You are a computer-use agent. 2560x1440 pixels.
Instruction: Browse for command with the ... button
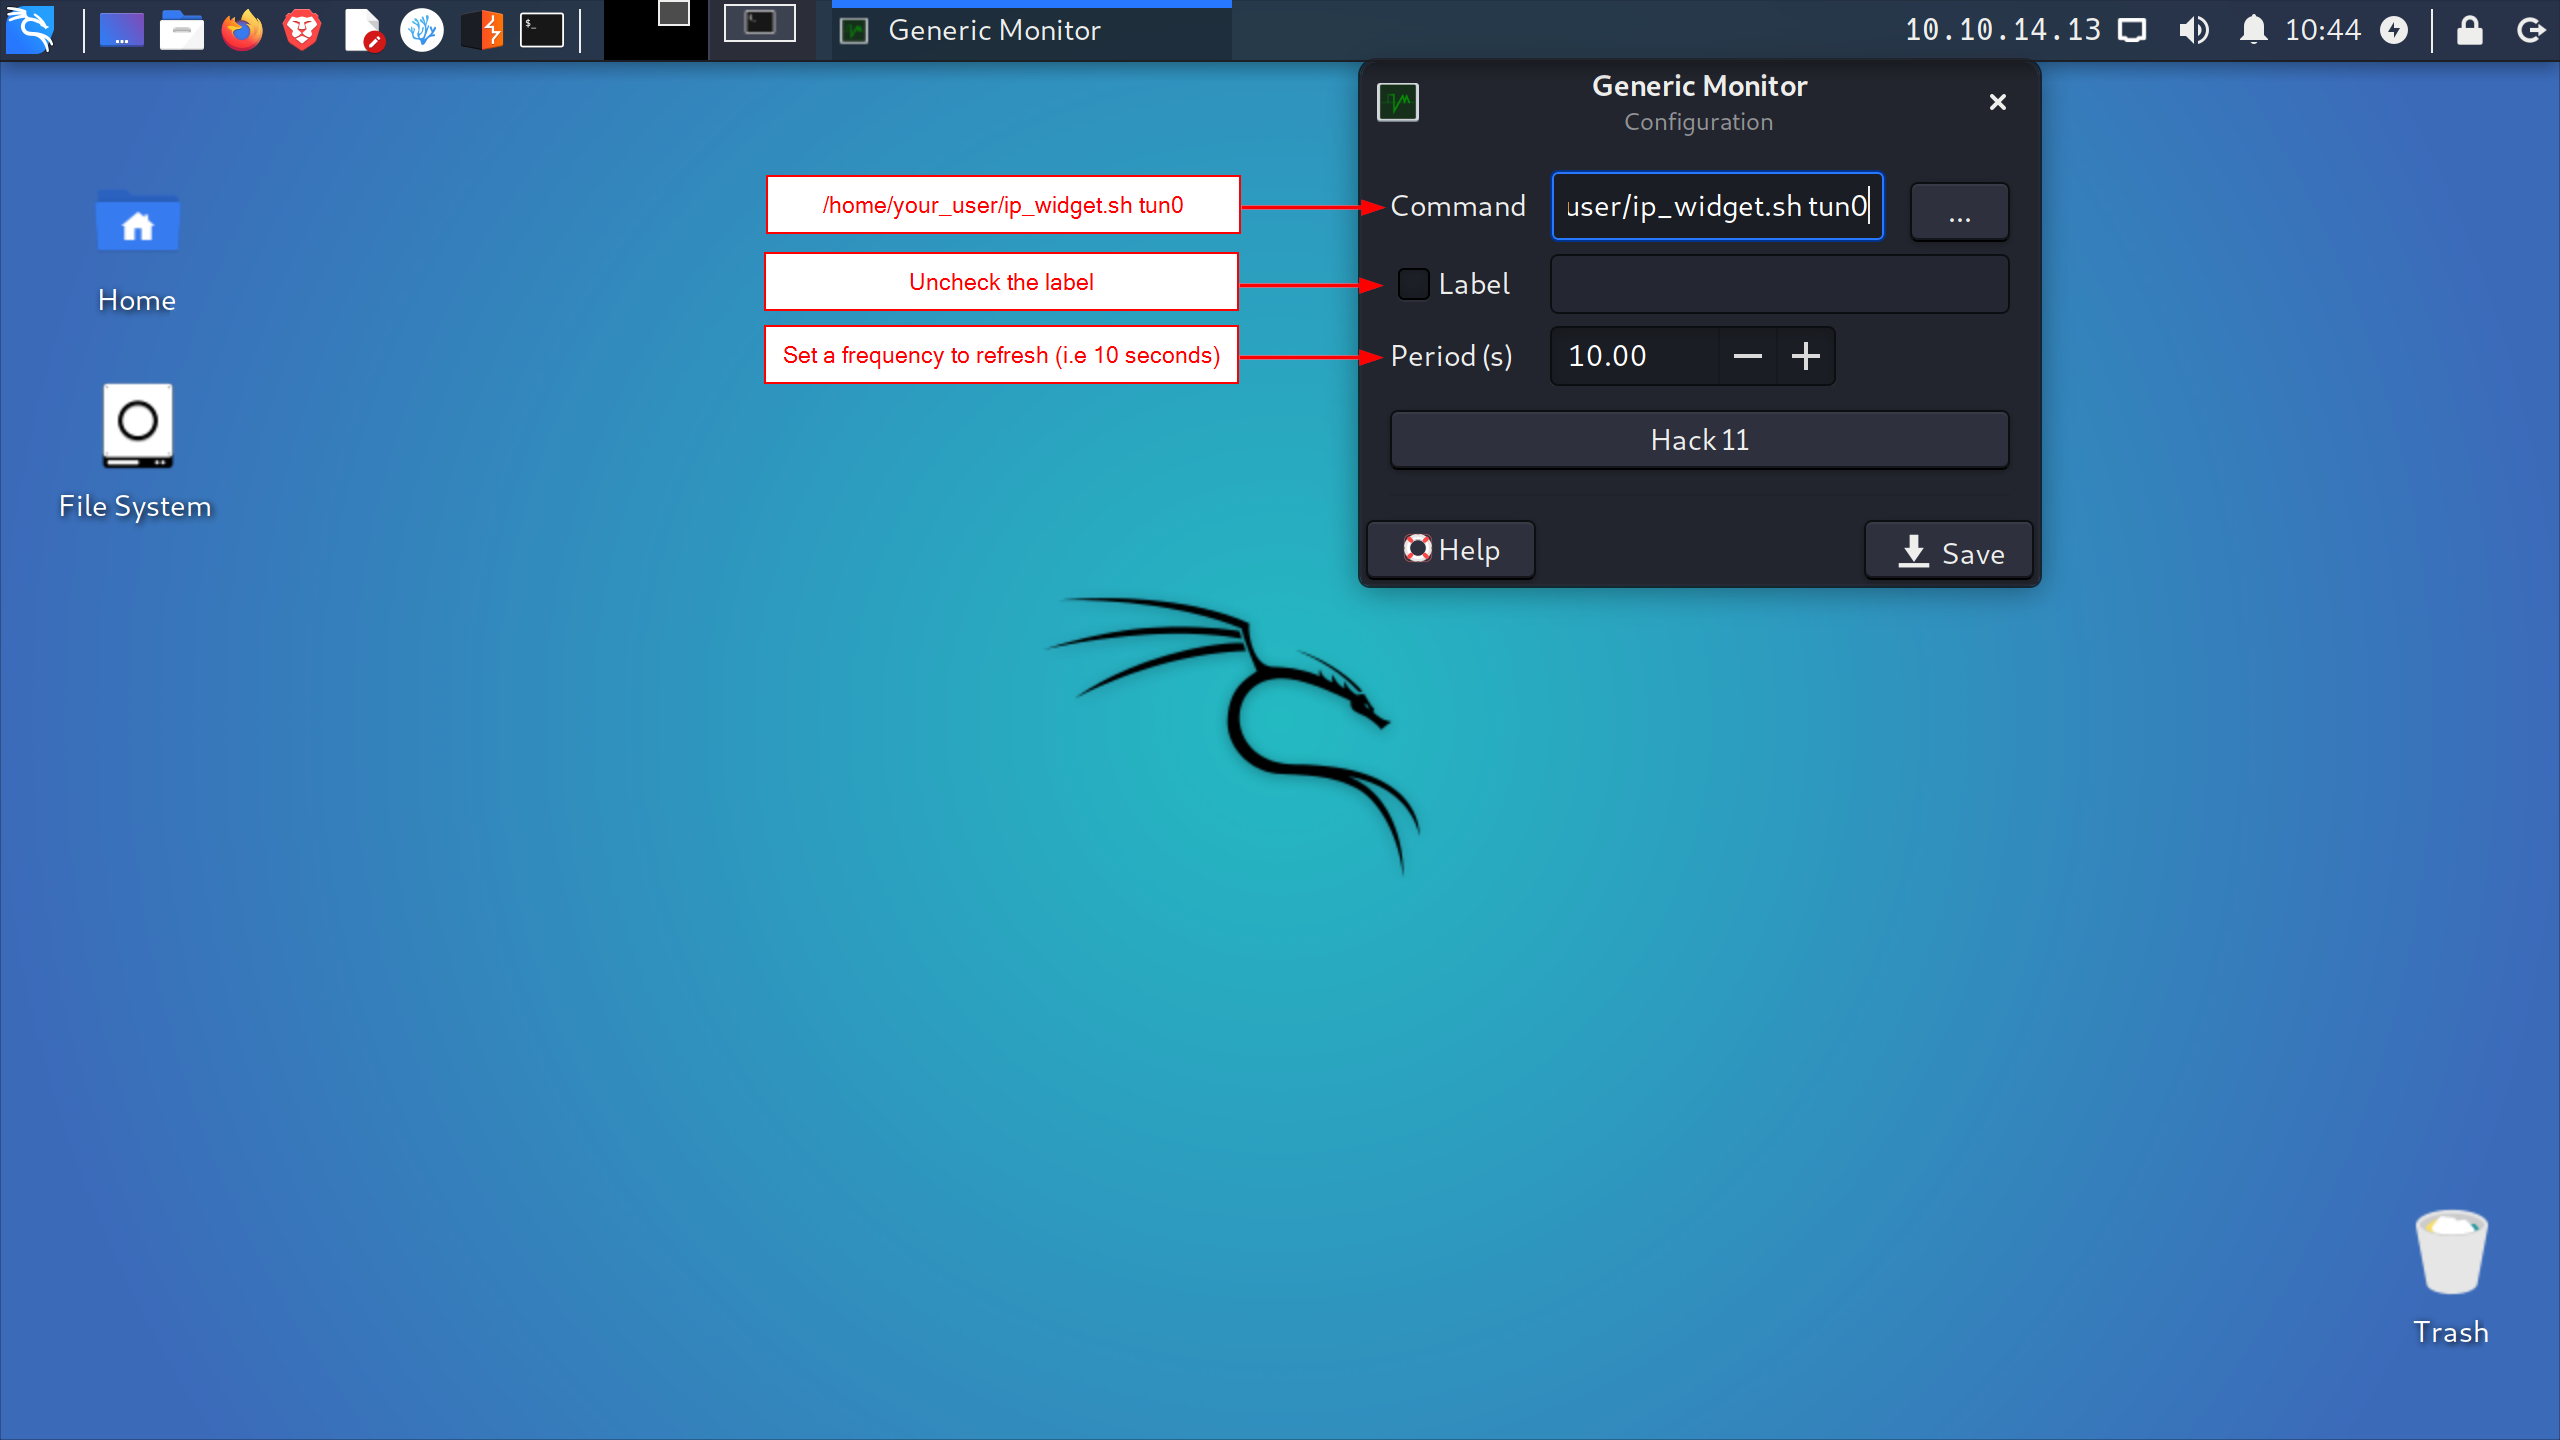tap(1959, 211)
